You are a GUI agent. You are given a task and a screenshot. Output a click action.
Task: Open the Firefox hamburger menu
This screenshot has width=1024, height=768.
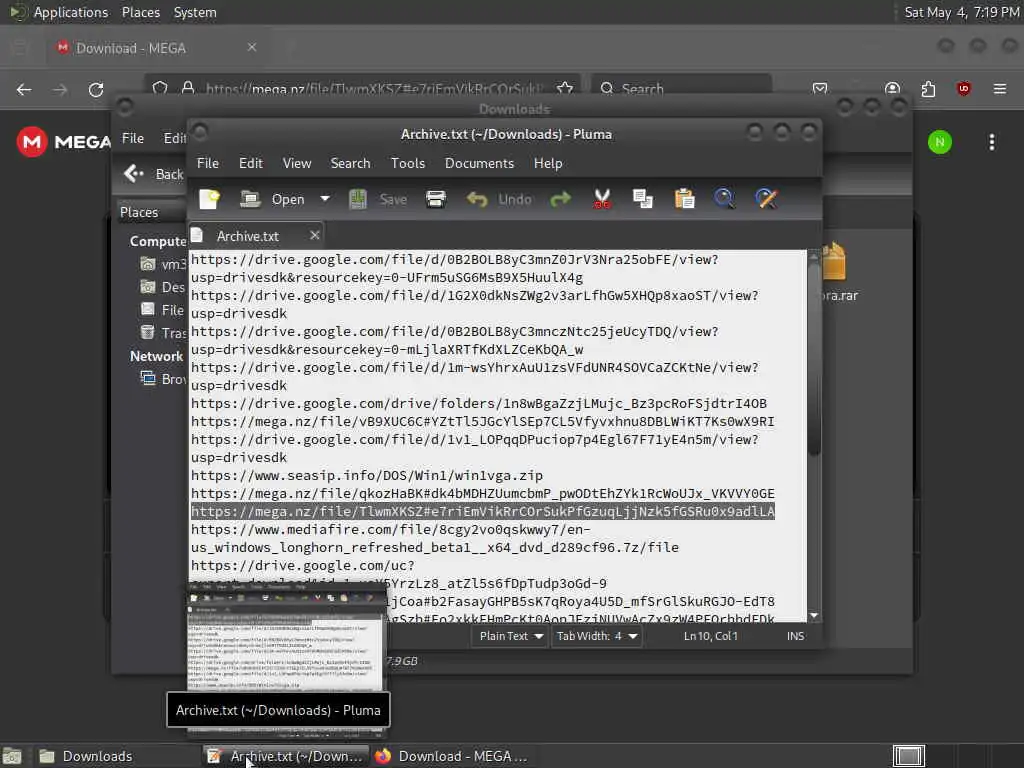coord(1000,89)
